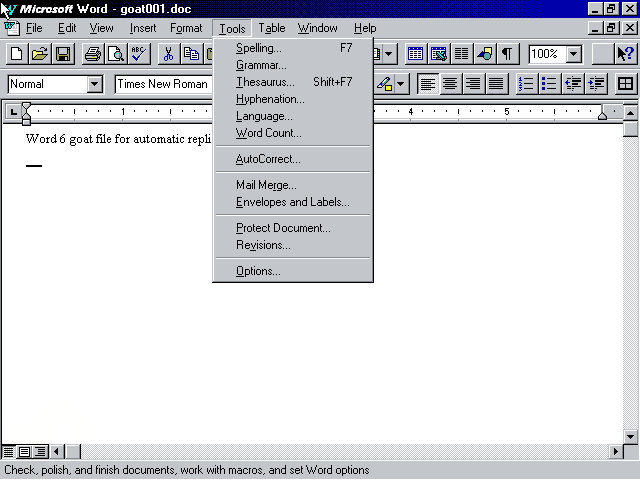Choose Word Count... from the Tools menu
The width and height of the screenshot is (640, 480).
pos(293,133)
